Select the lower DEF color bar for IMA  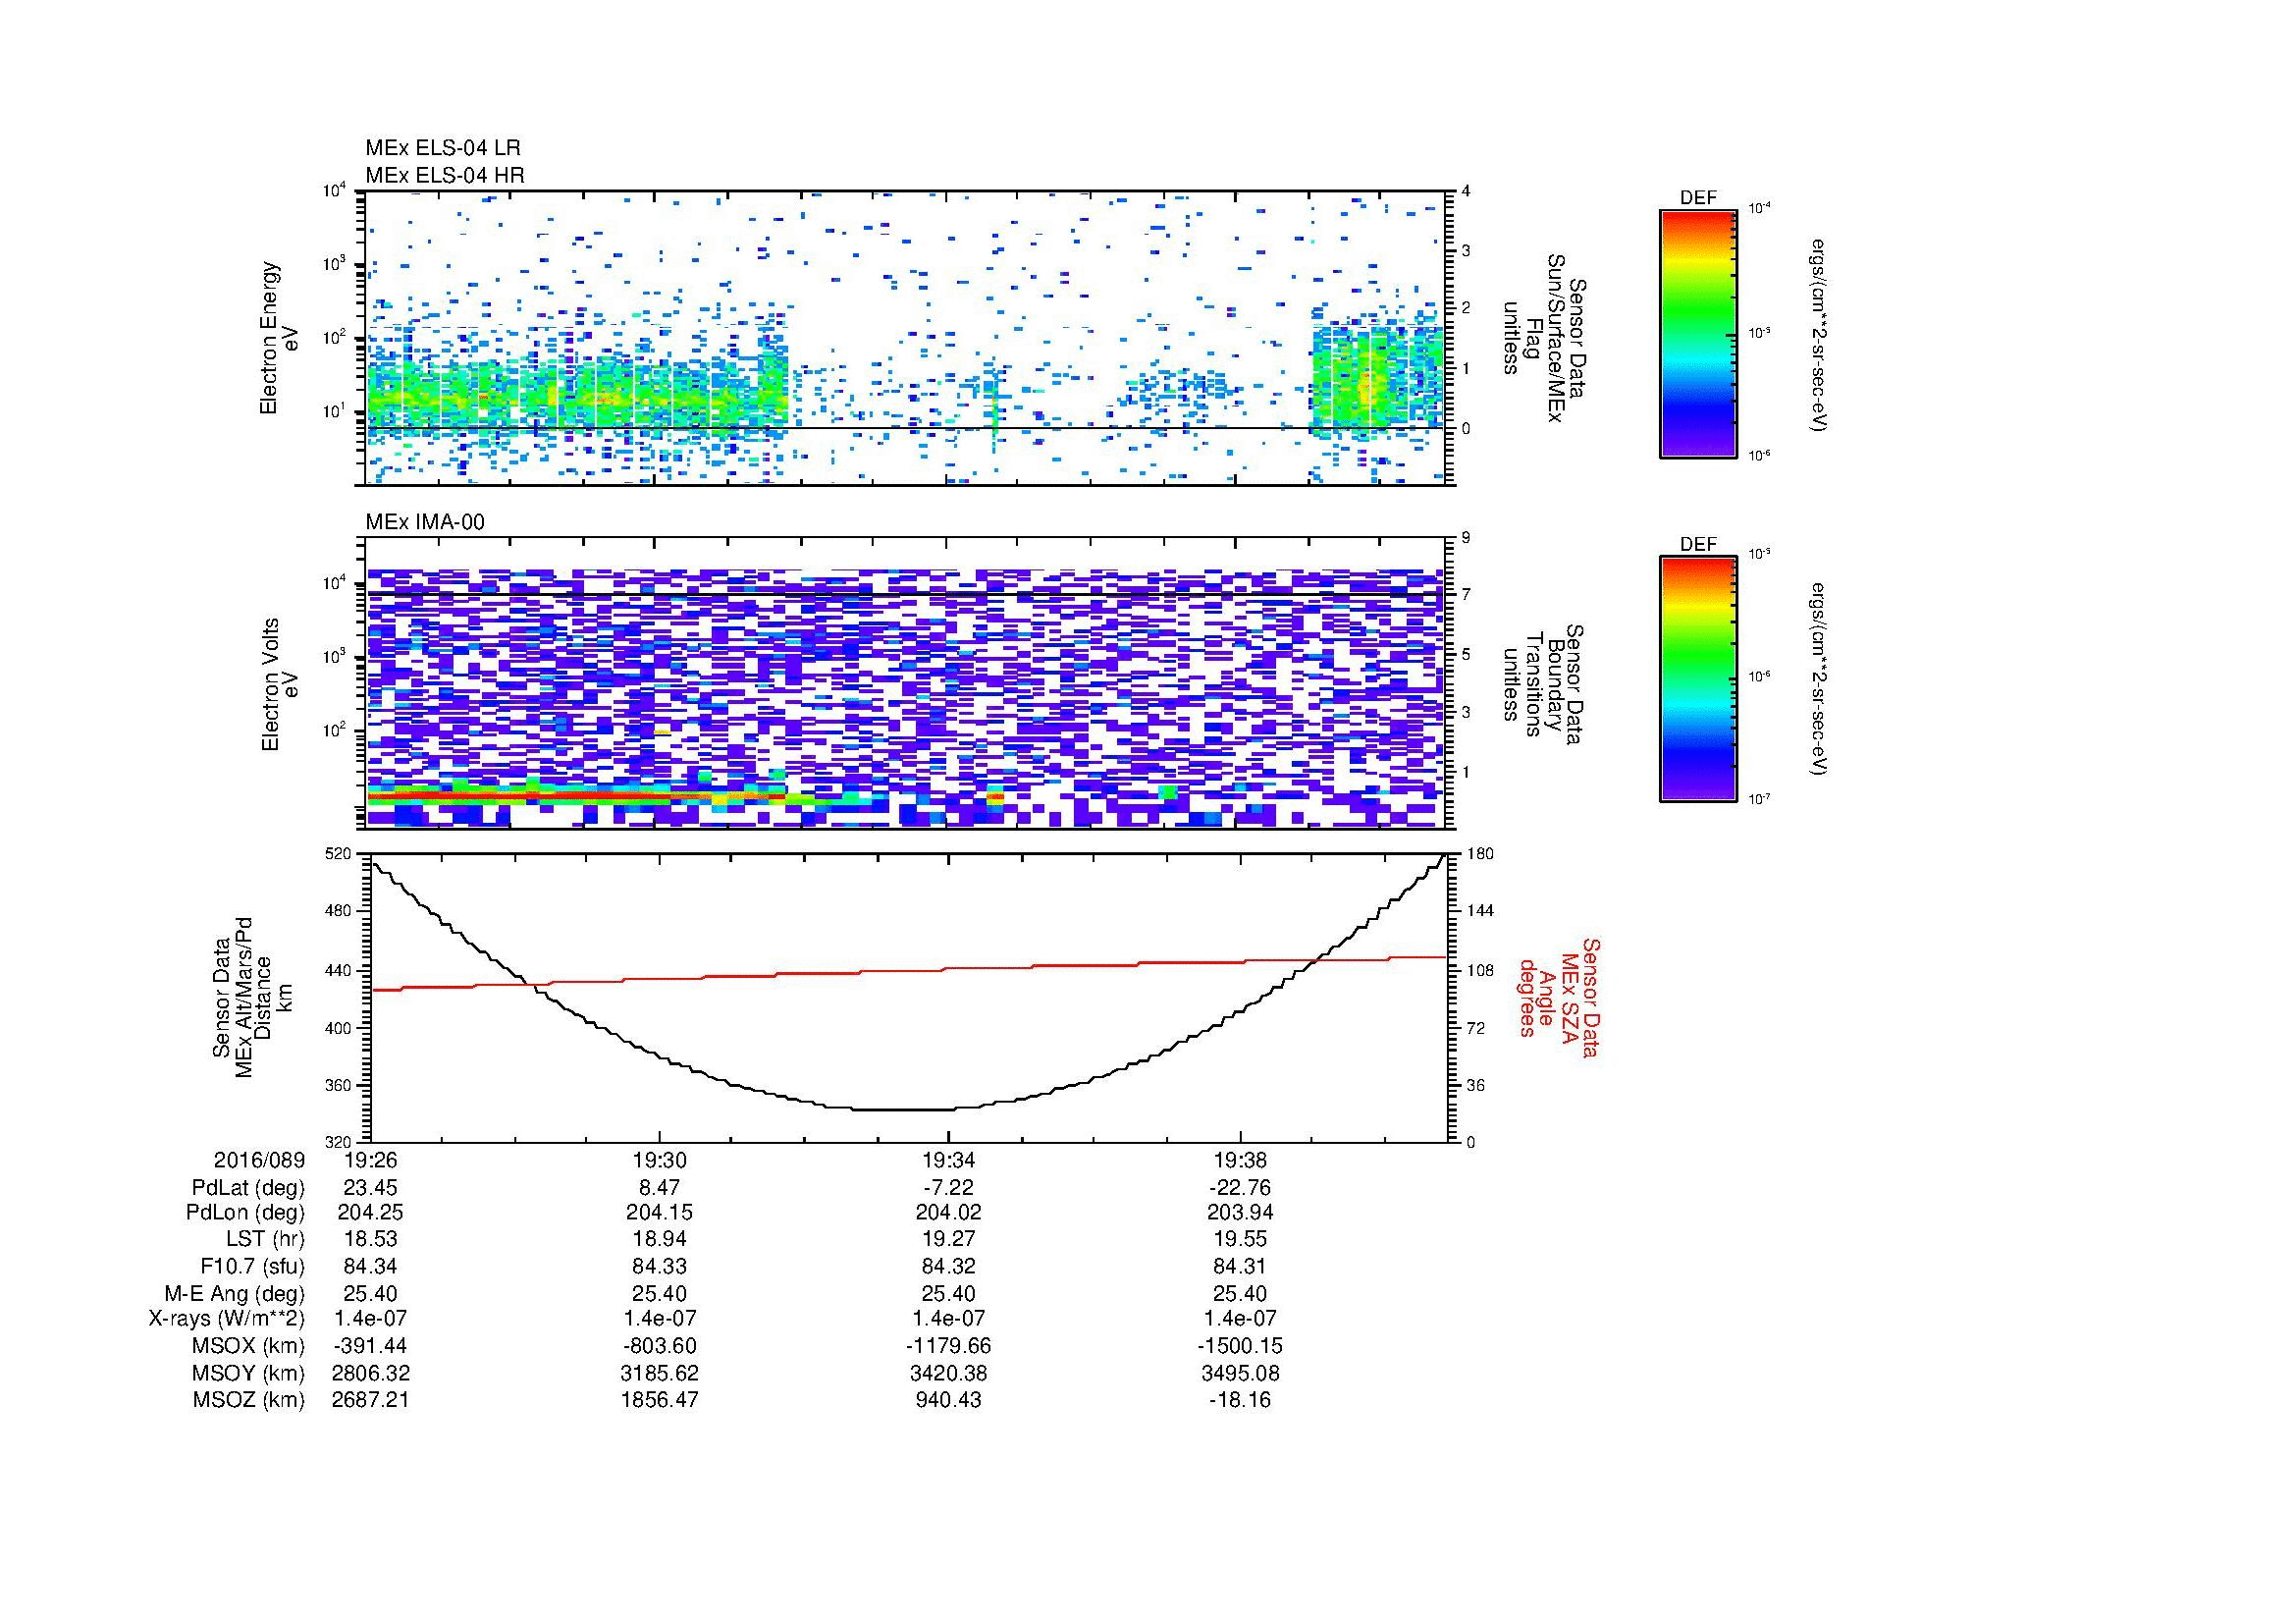pyautogui.click(x=1698, y=679)
